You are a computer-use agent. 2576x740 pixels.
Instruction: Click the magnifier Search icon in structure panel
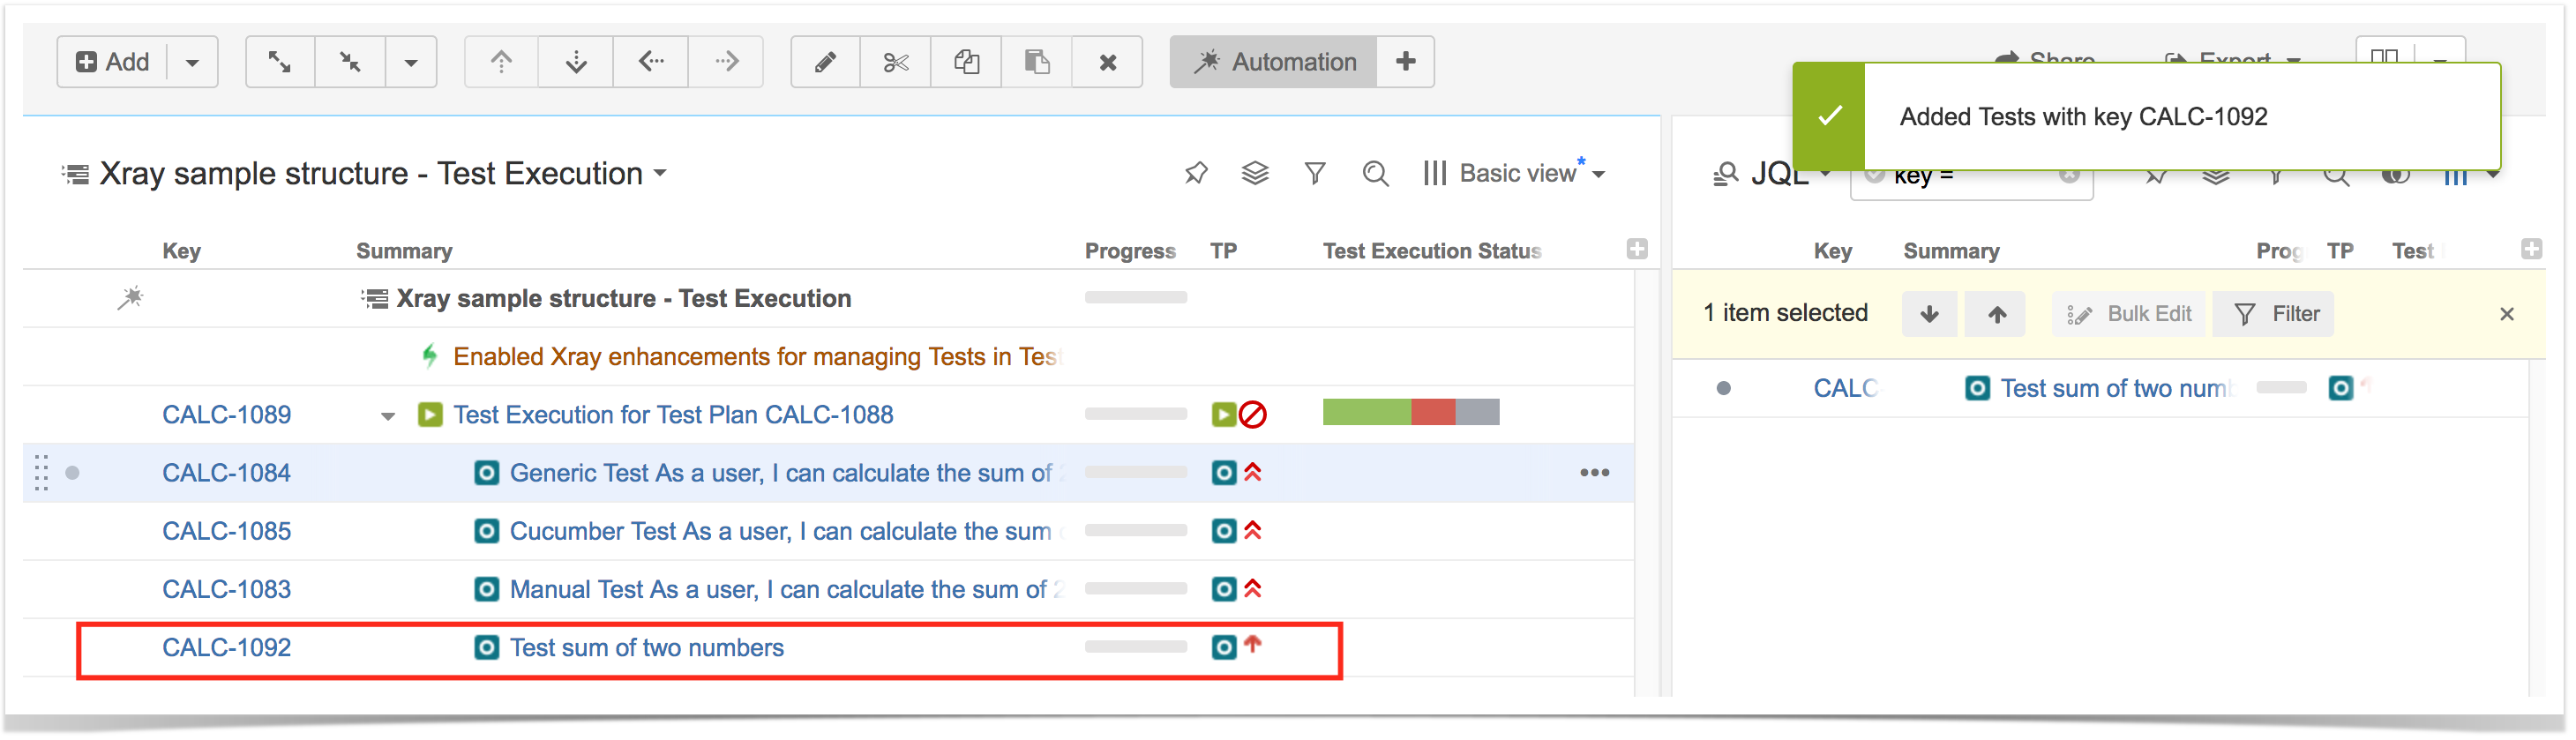(1375, 174)
